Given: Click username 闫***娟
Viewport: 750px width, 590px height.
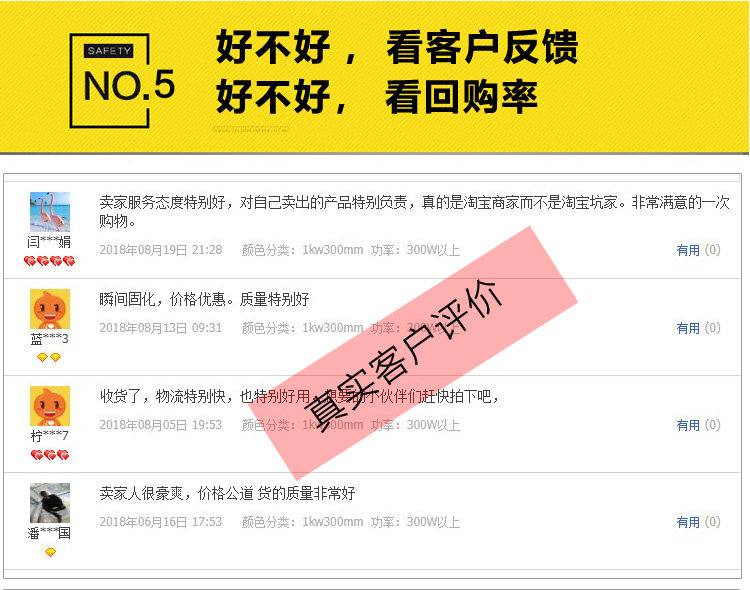Looking at the screenshot, I should click(x=49, y=242).
